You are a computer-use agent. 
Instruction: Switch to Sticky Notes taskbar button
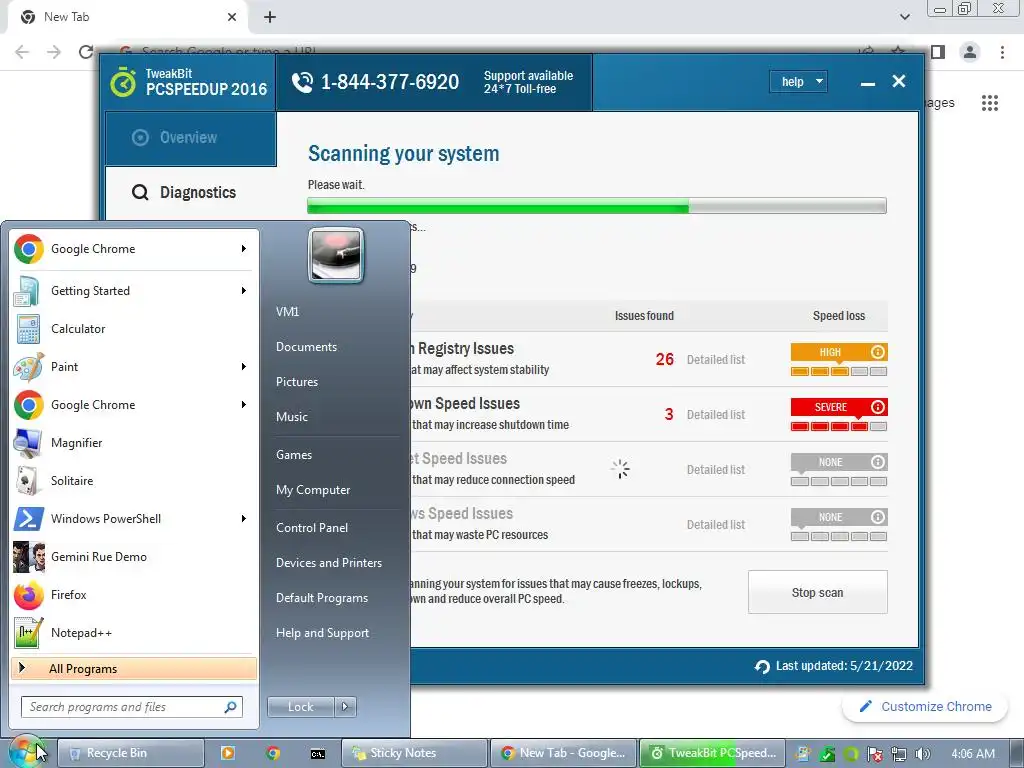coord(415,753)
